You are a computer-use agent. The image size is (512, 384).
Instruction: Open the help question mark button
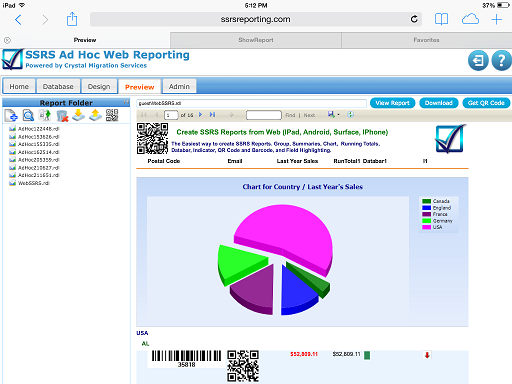(x=501, y=61)
